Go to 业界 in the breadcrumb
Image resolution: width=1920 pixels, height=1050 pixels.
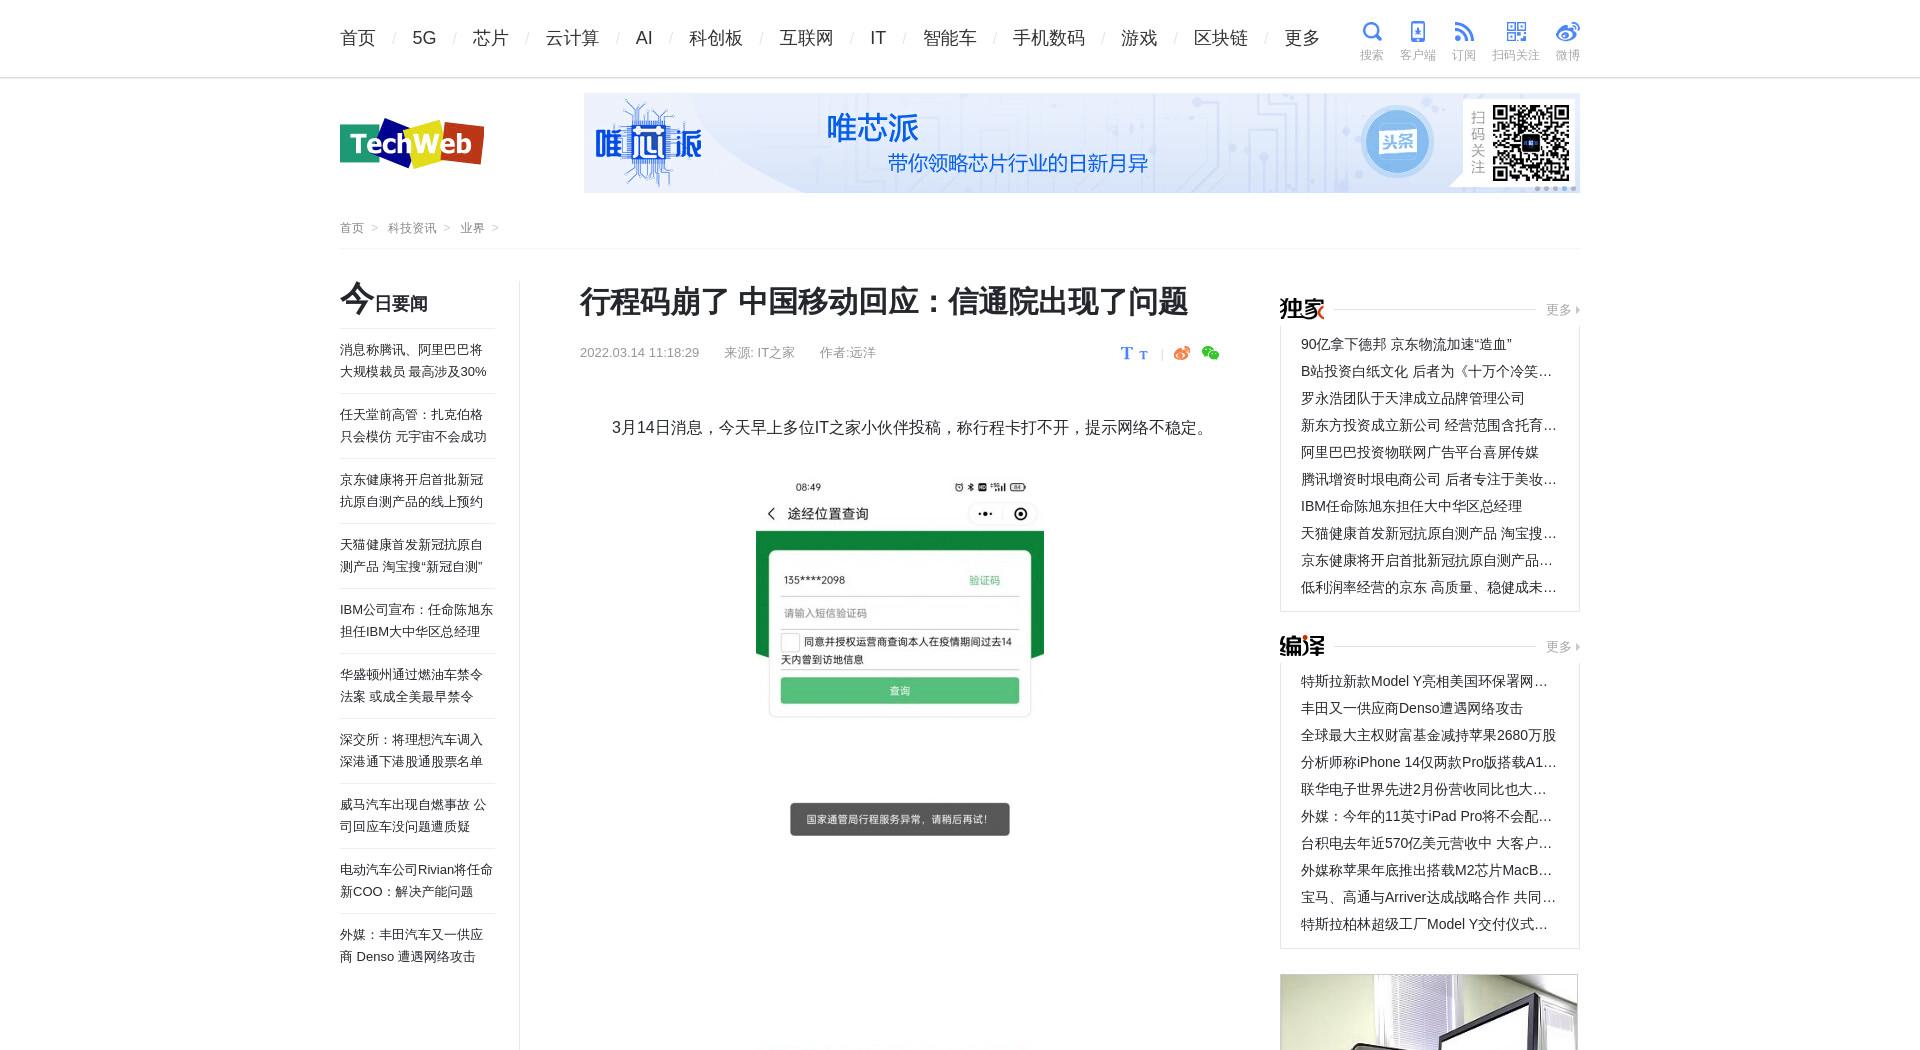[472, 228]
